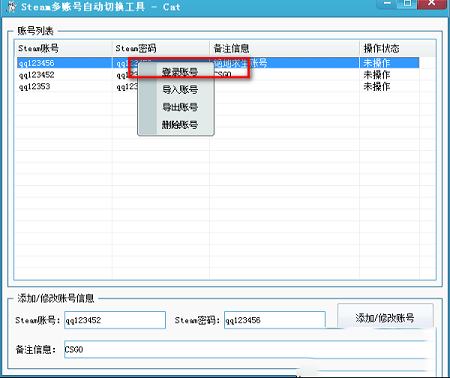450x378 pixels.
Task: Choose 登录账号 from the context menu
Action: 180,72
